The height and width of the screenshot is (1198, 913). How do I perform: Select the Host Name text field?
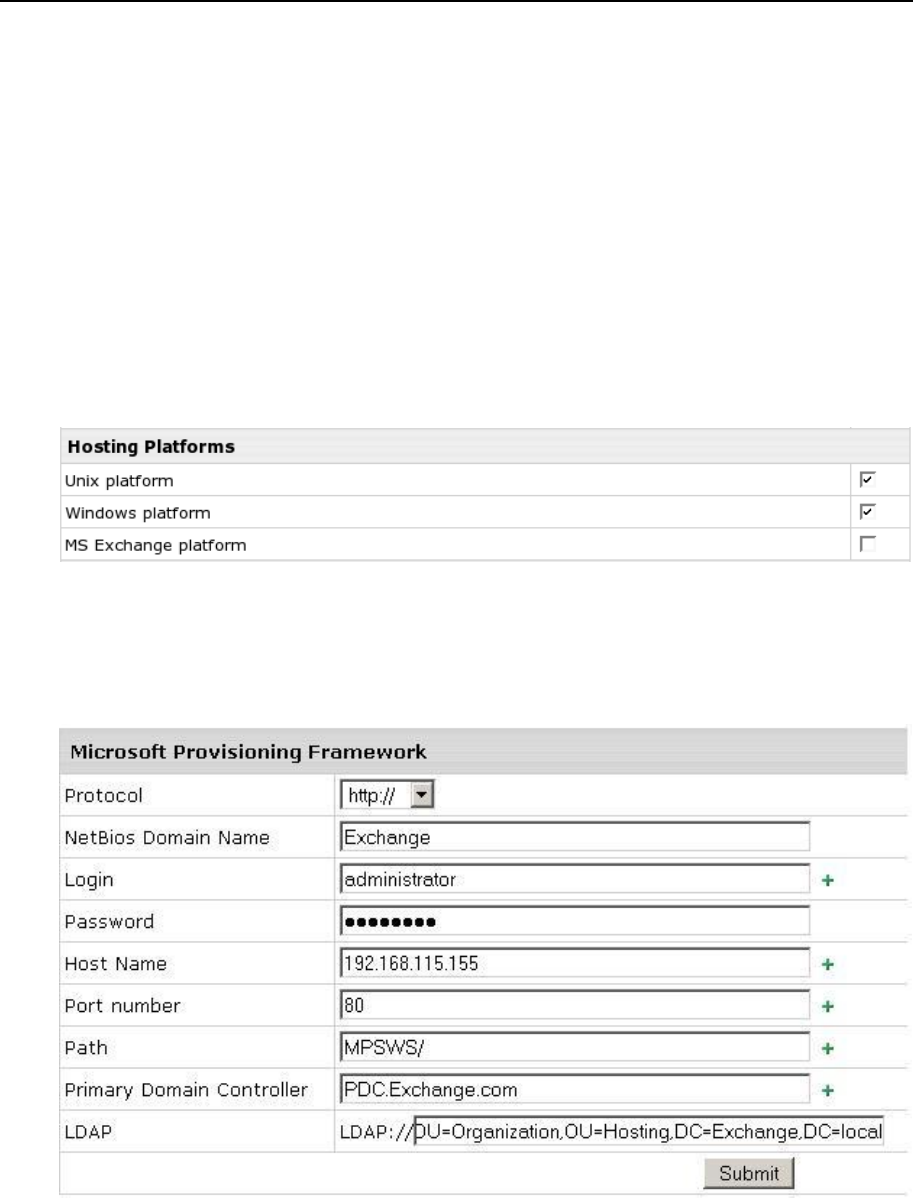(x=574, y=965)
